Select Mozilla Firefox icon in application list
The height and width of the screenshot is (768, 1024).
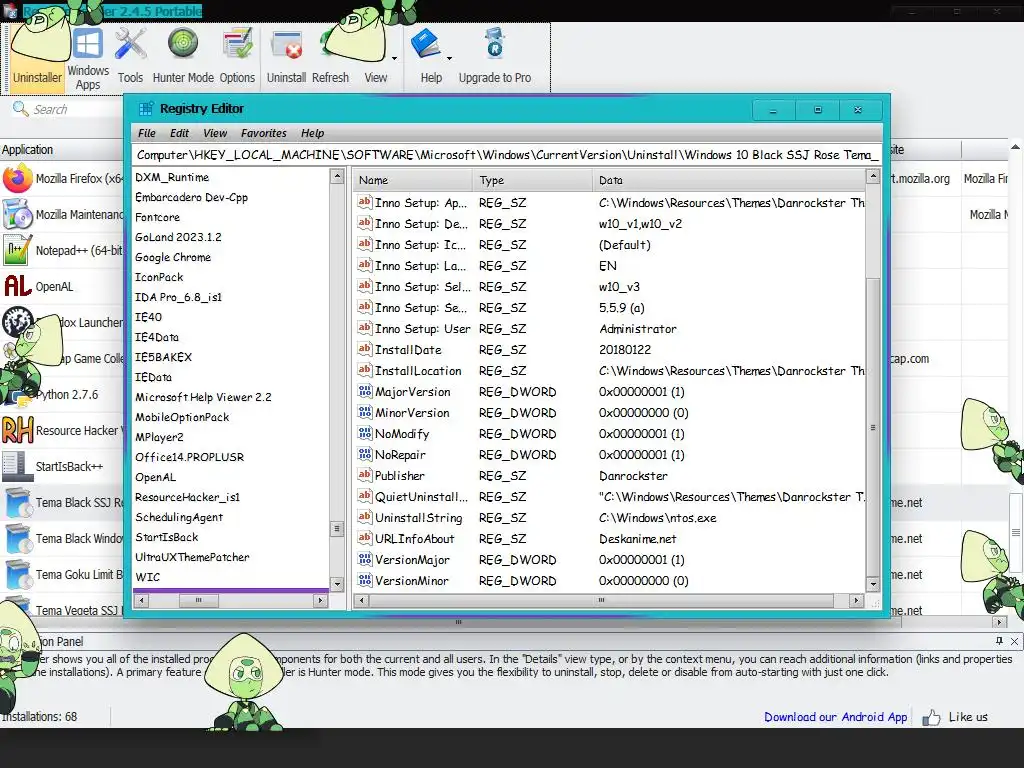(18, 178)
